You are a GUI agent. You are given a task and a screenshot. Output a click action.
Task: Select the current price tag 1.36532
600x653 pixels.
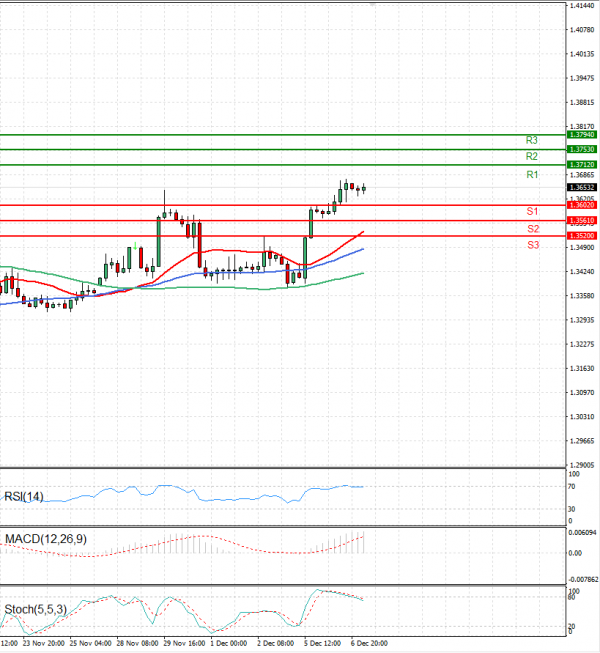tap(582, 187)
